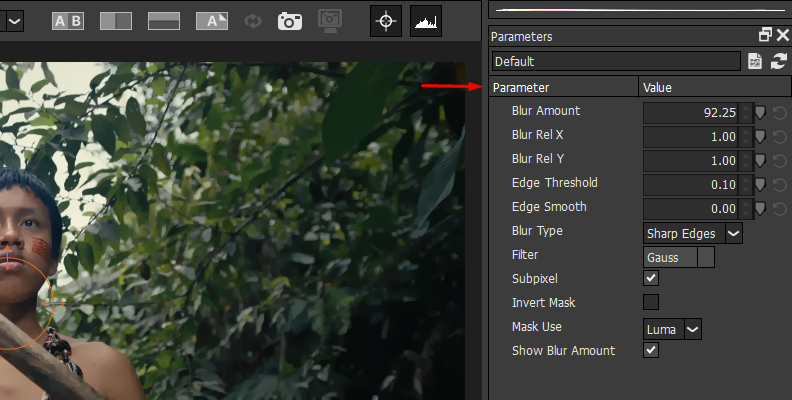Click the Parameter column header
The width and height of the screenshot is (792, 400).
(x=564, y=87)
